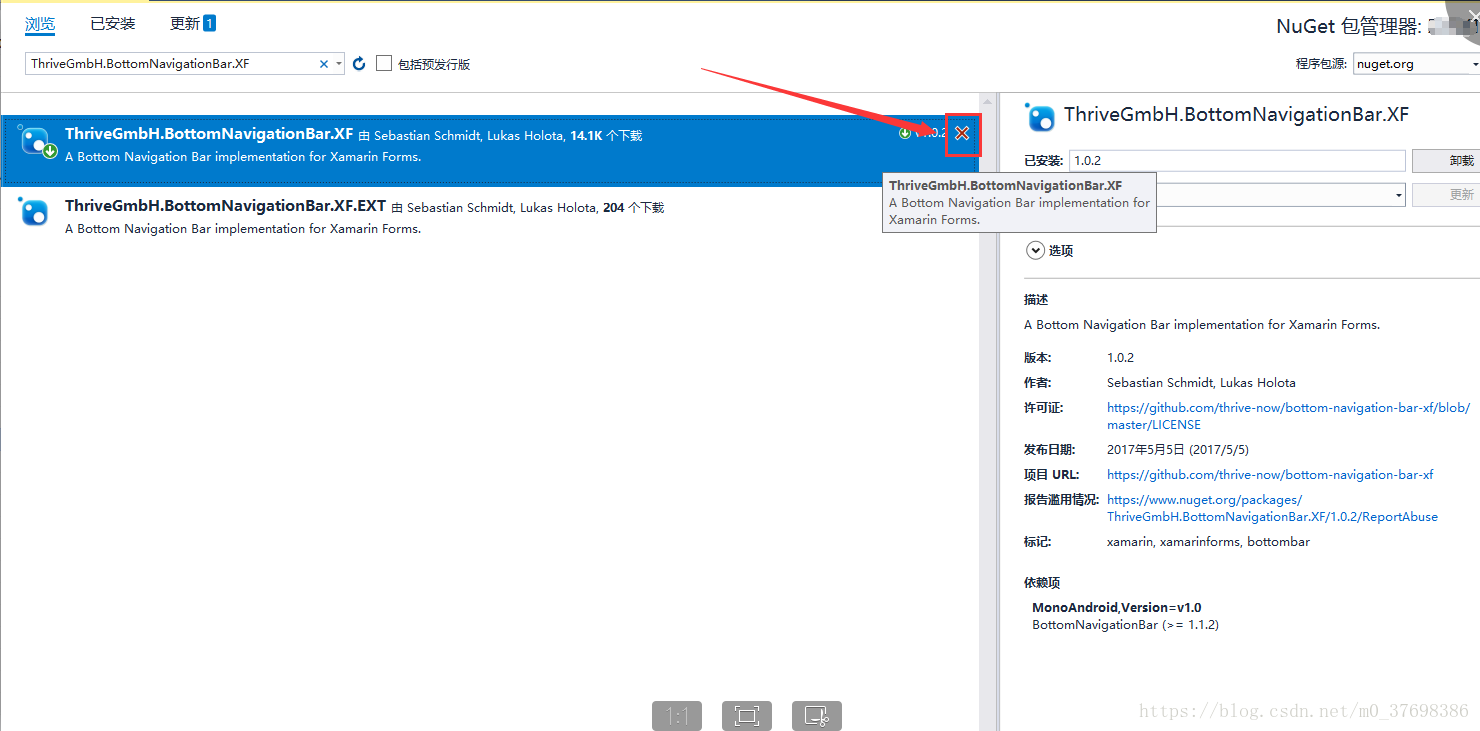
Task: Click the green installed-version indicator on first package
Action: 905,133
